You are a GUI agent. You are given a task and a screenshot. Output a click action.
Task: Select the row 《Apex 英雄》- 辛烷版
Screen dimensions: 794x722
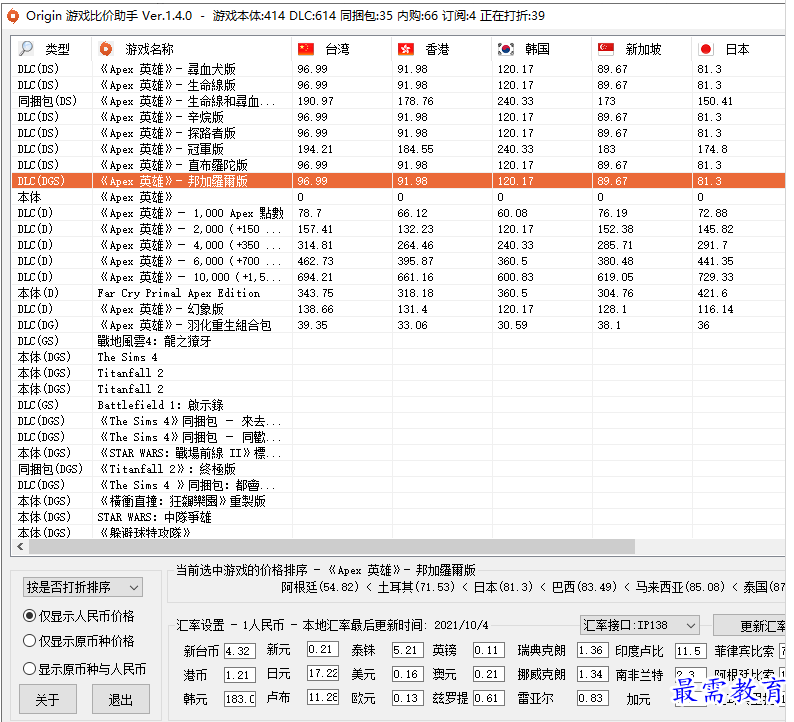click(399, 117)
